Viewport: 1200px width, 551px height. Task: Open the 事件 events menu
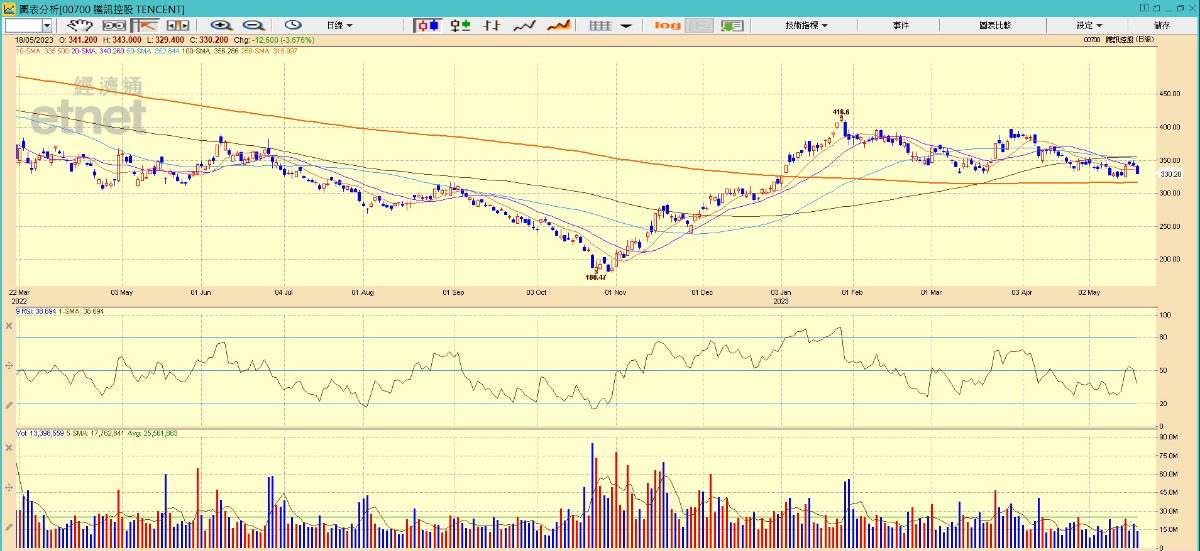901,25
